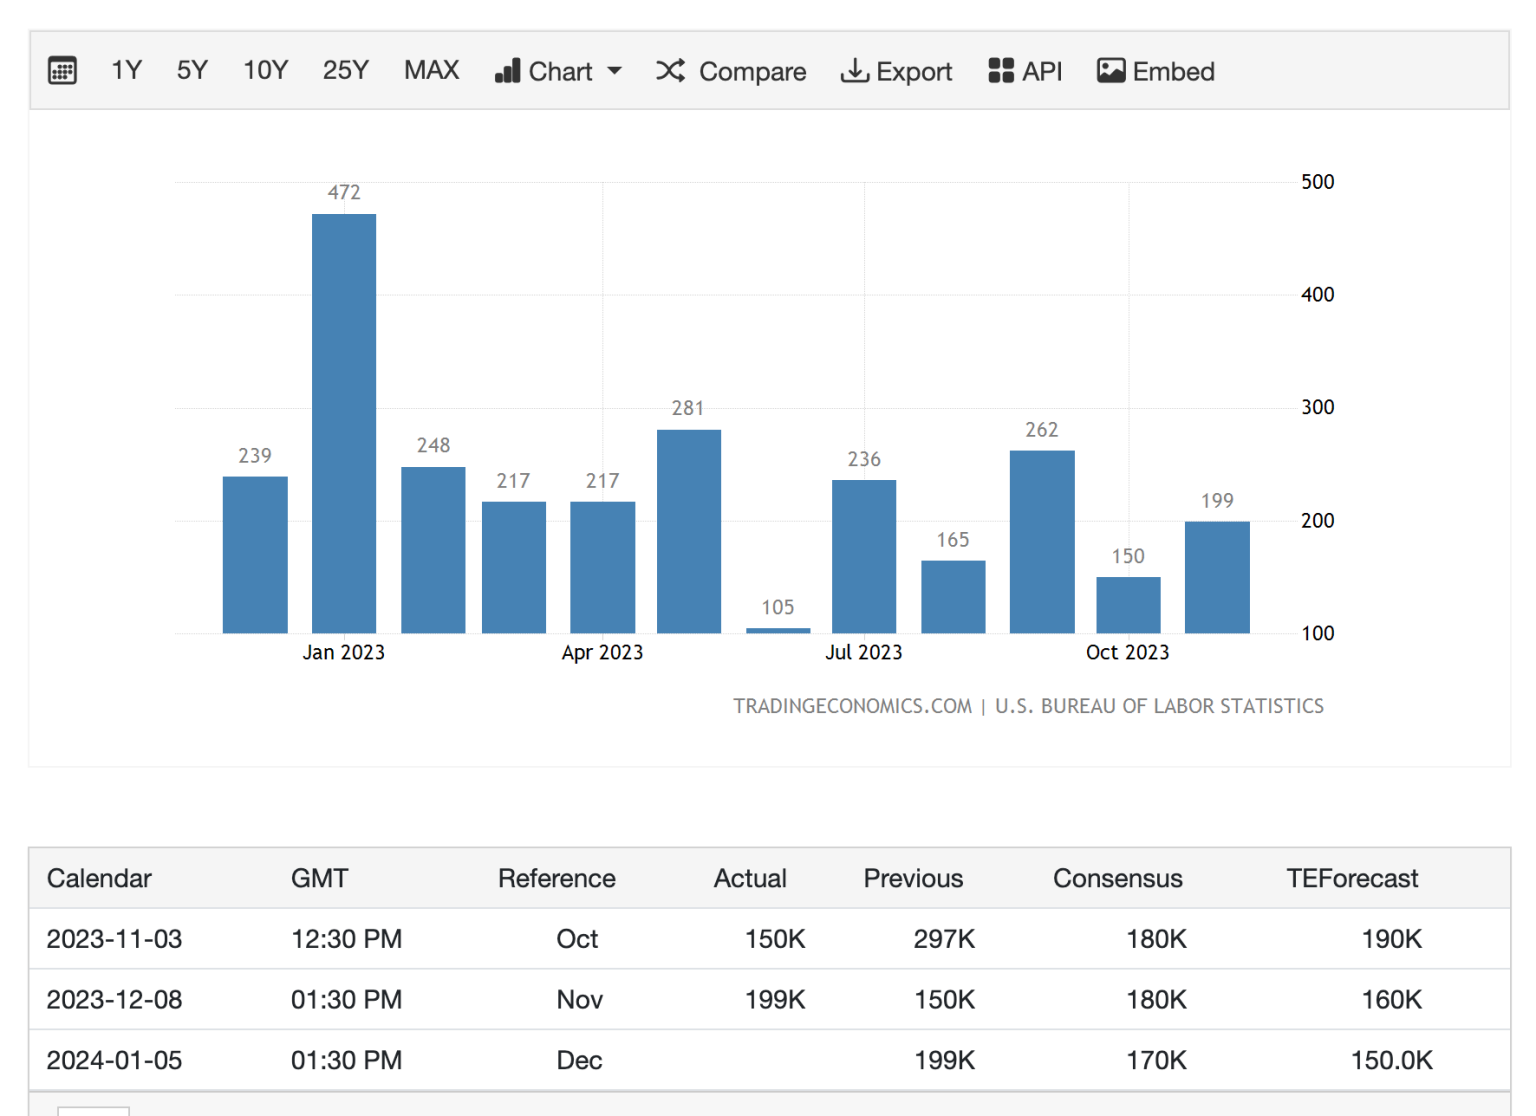Image resolution: width=1536 pixels, height=1116 pixels.
Task: Expand the Chart type dropdown arrow
Action: pyautogui.click(x=615, y=71)
